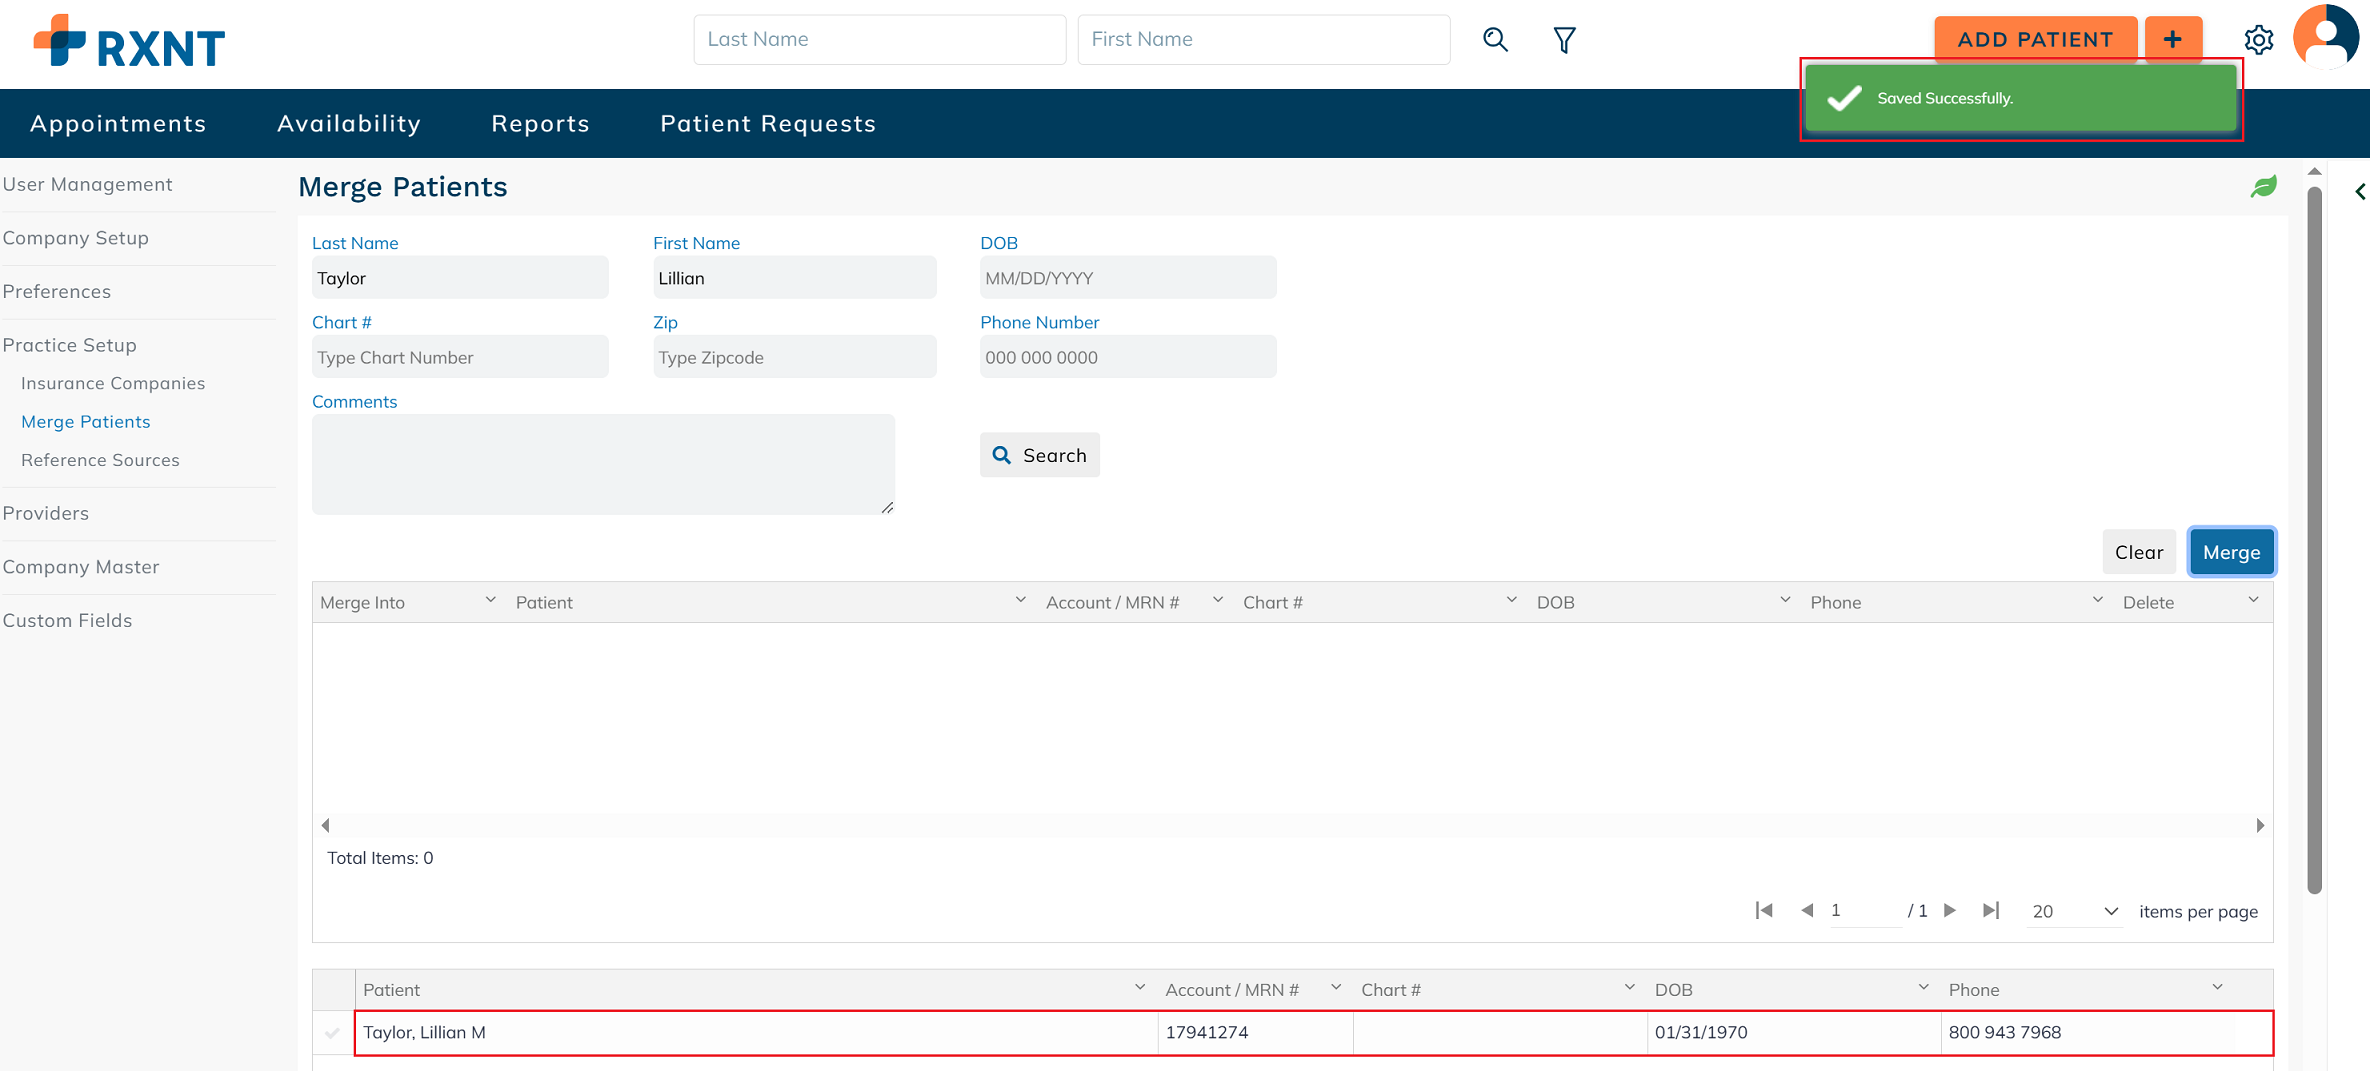Image resolution: width=2370 pixels, height=1071 pixels.
Task: Go to the last page of results
Action: pos(1990,910)
